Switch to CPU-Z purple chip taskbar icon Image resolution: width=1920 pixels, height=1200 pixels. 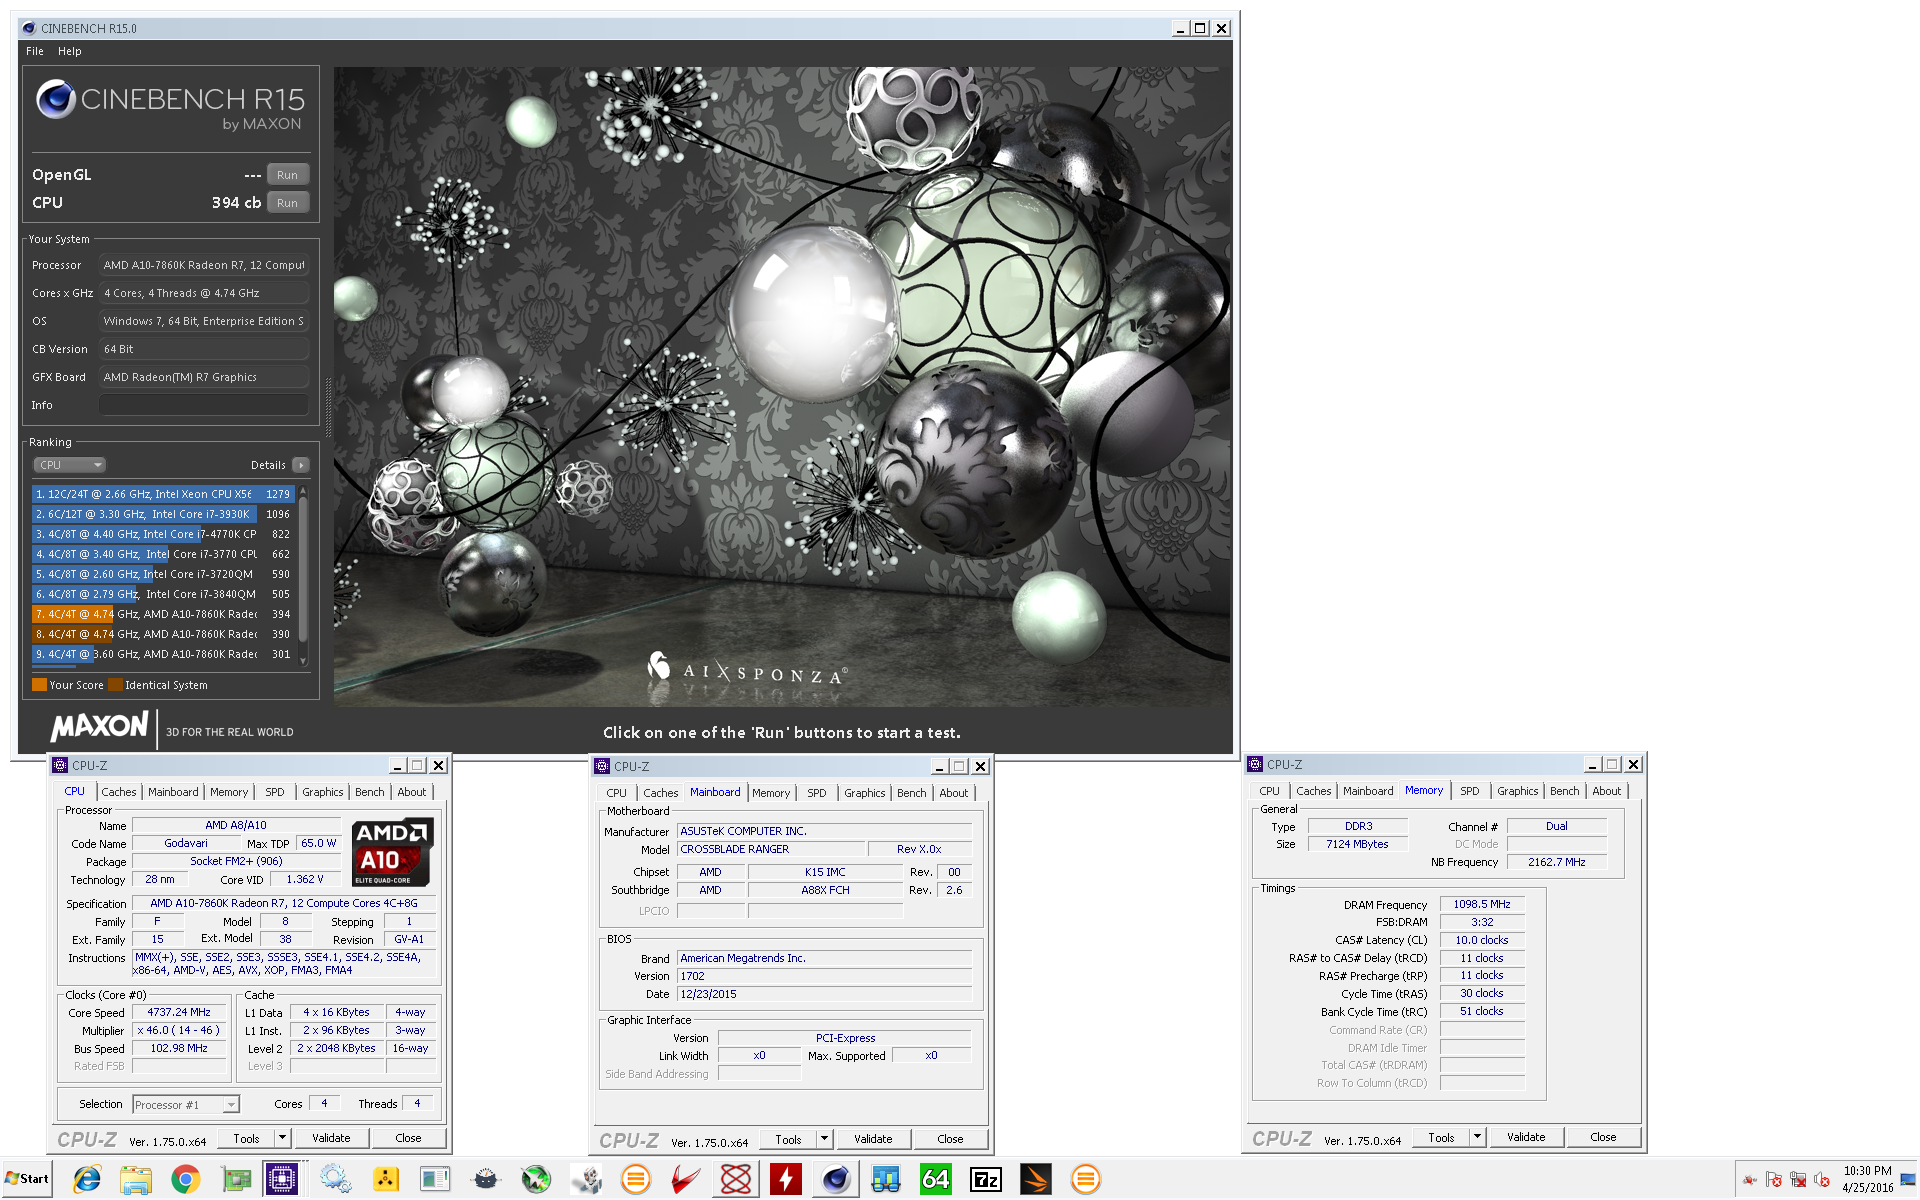pos(282,1180)
